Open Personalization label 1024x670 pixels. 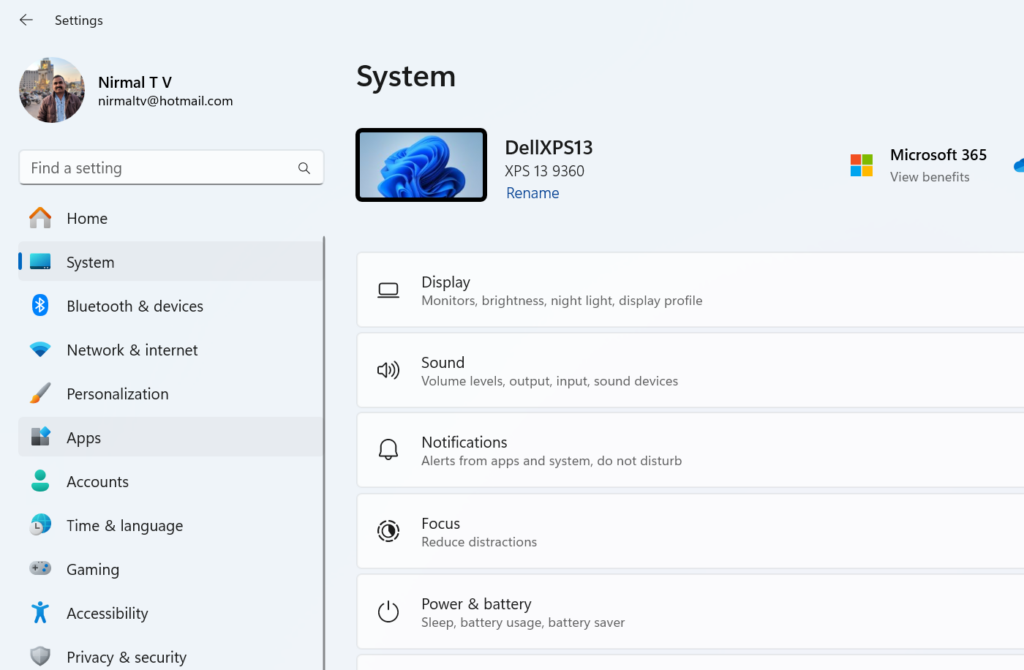(x=118, y=394)
